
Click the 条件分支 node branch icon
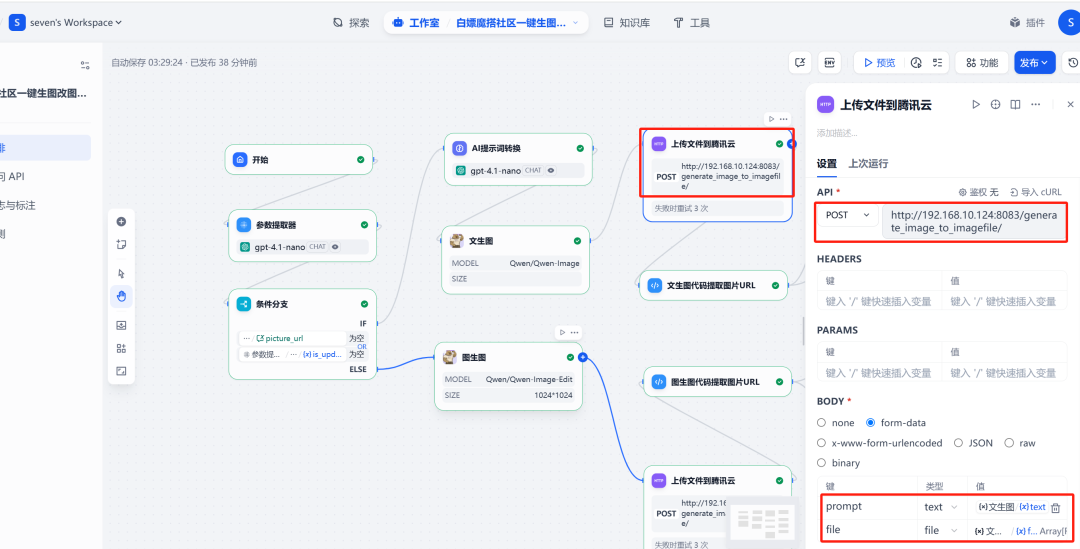(244, 304)
